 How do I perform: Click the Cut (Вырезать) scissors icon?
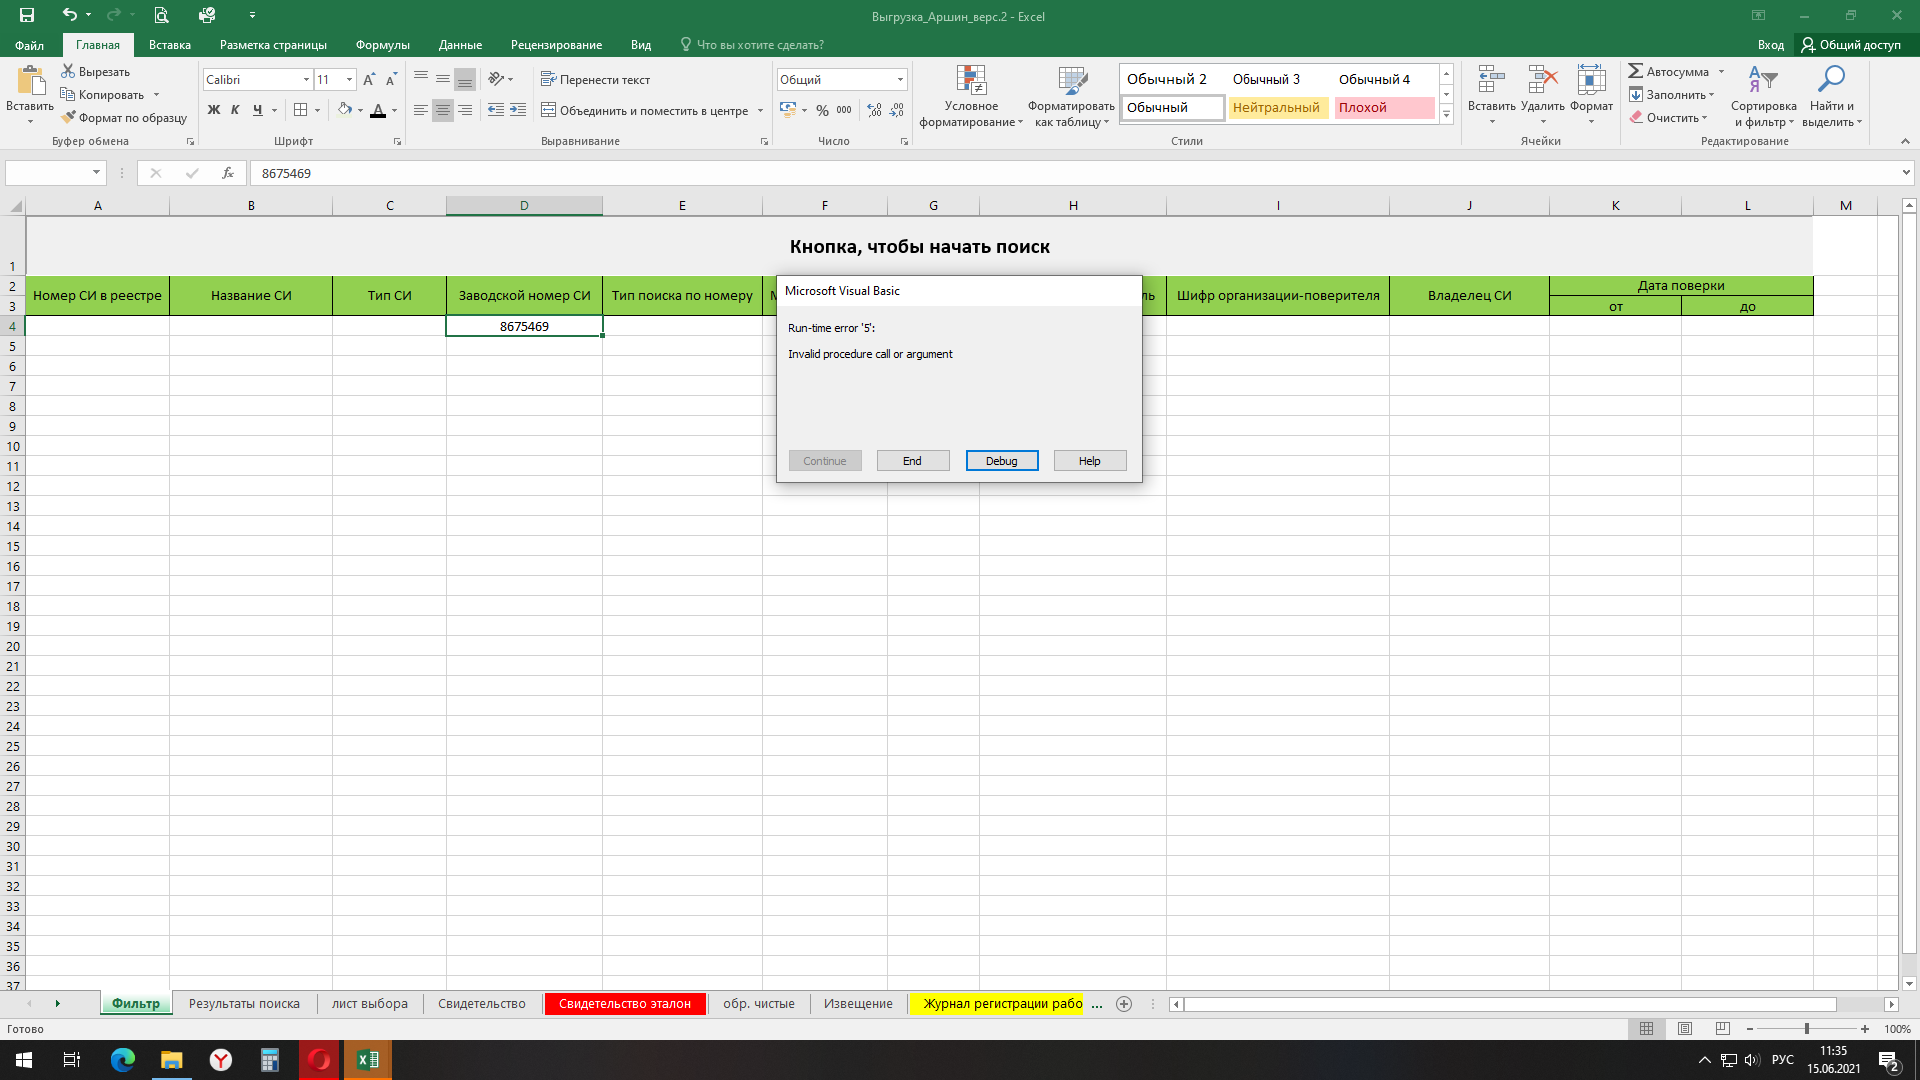click(x=68, y=72)
